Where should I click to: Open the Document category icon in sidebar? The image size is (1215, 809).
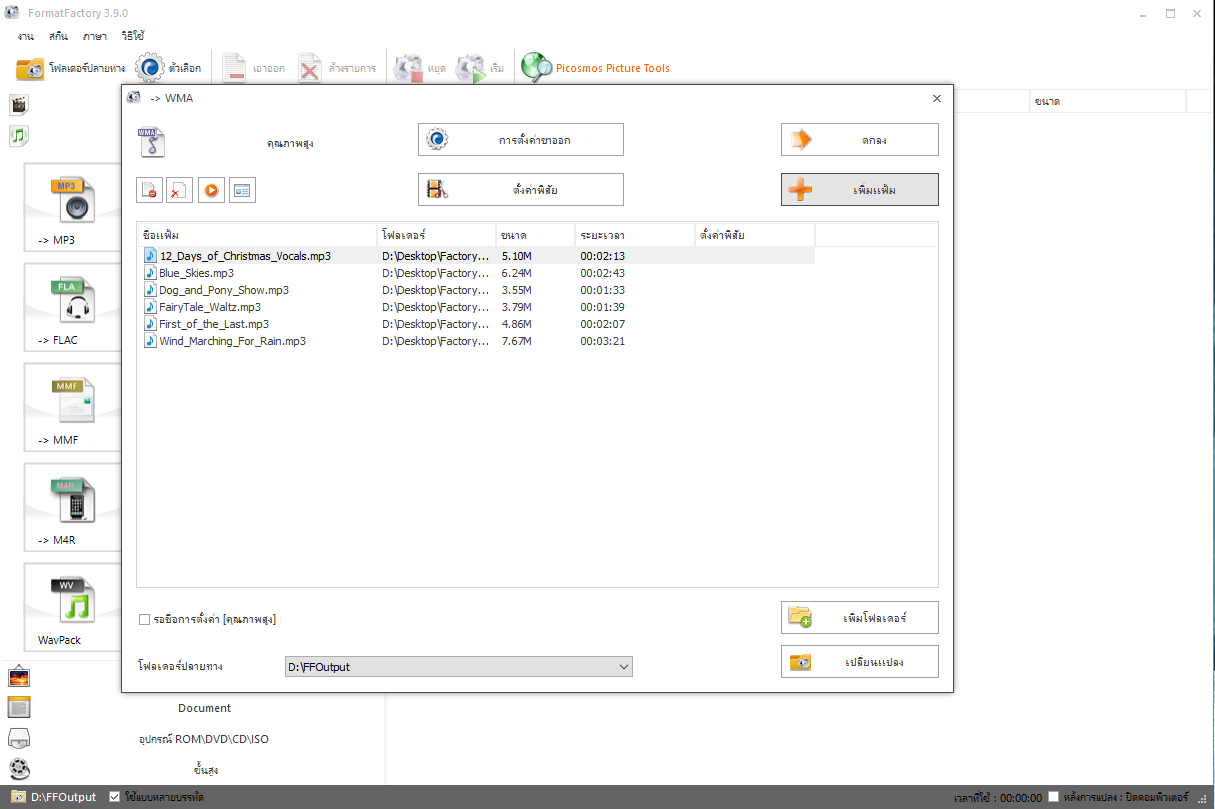[19, 707]
